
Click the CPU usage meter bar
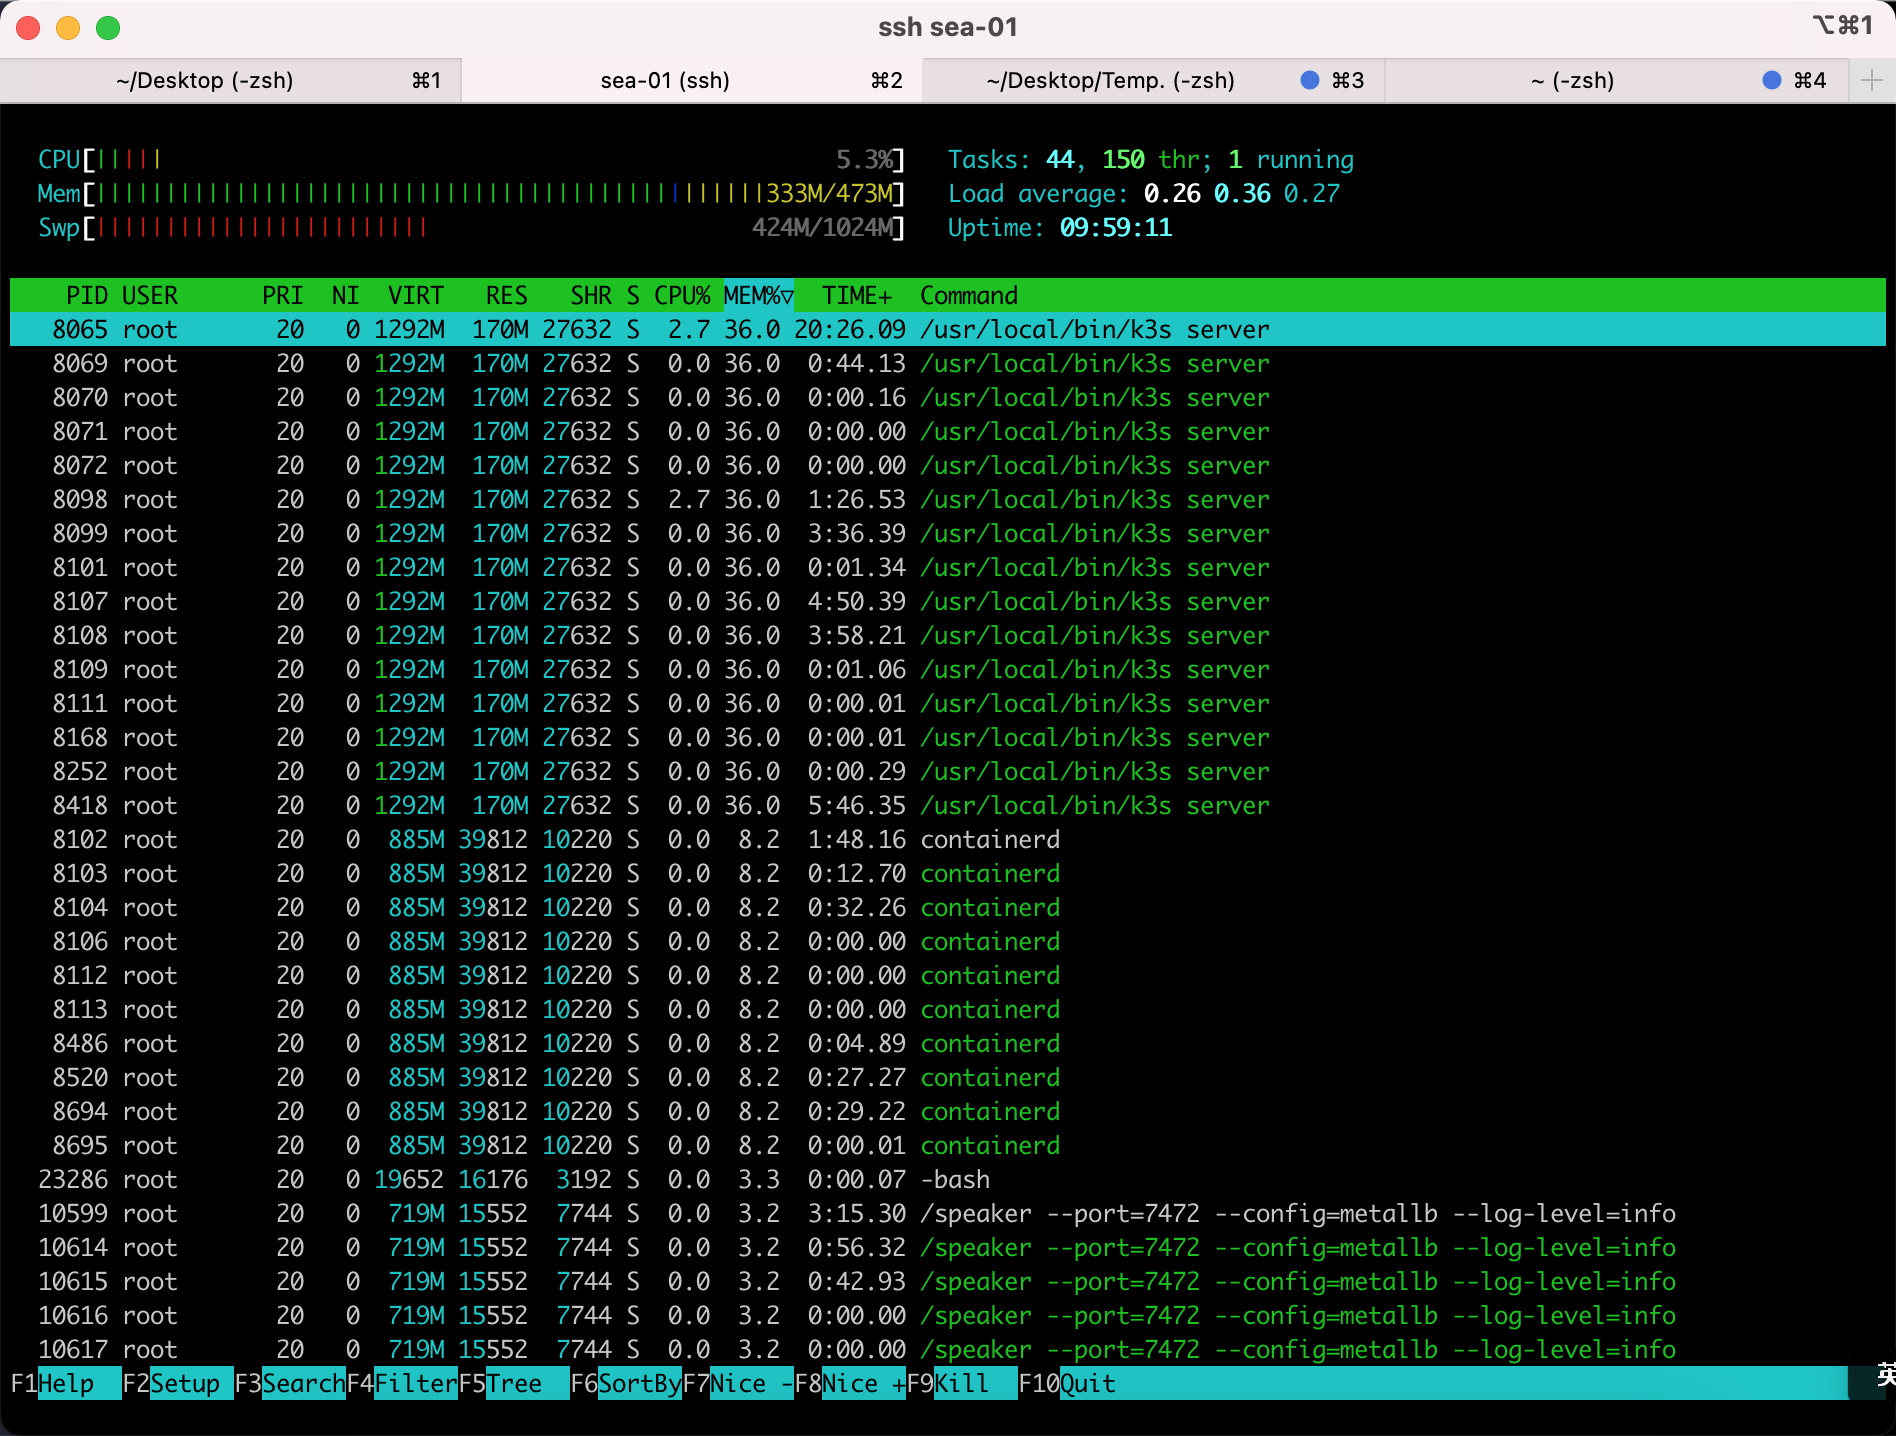coord(471,159)
